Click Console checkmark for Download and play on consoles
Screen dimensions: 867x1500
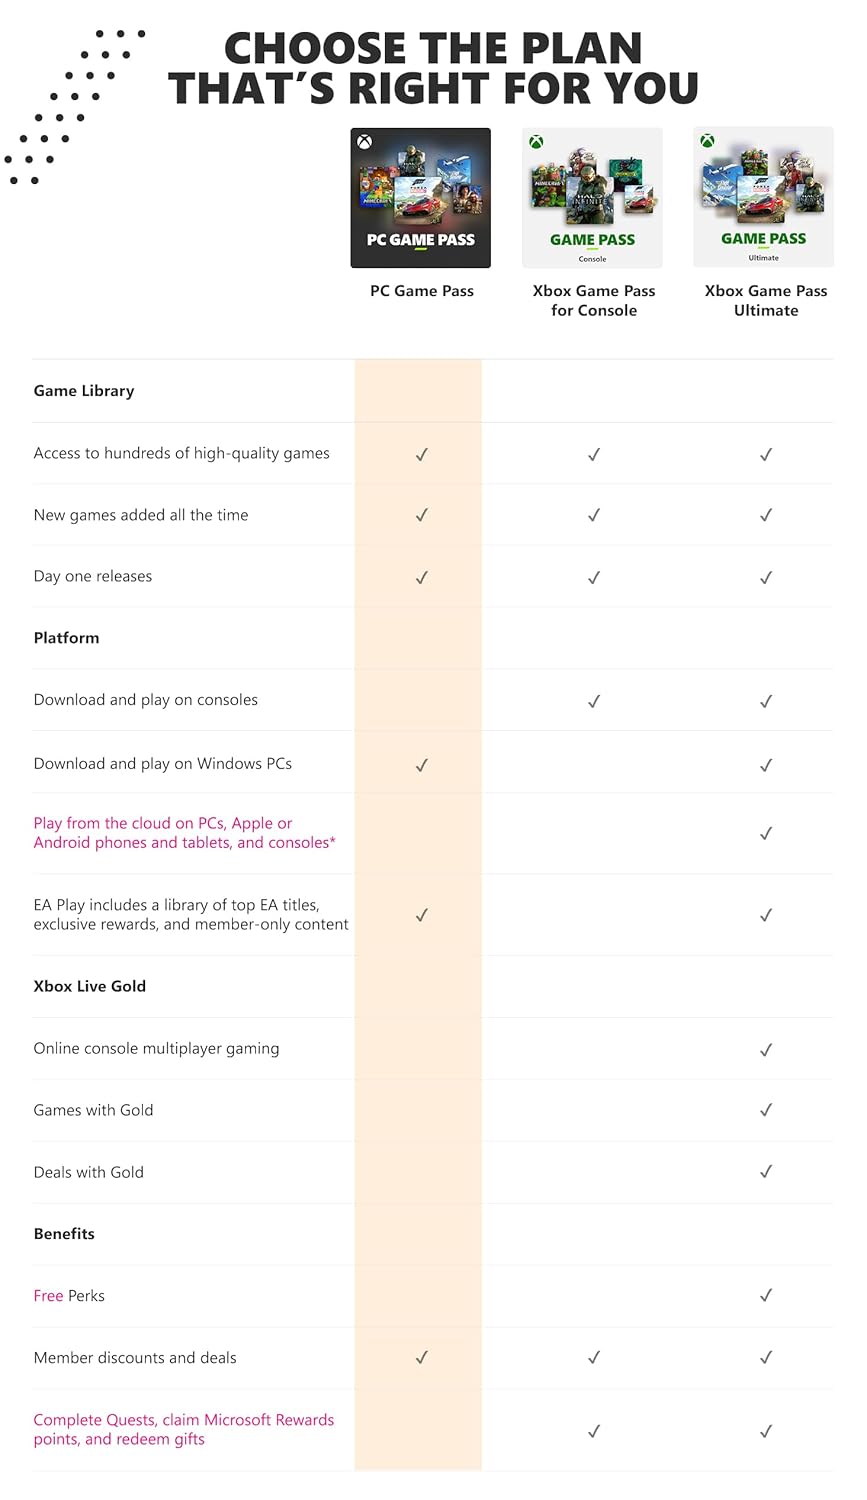click(x=594, y=701)
